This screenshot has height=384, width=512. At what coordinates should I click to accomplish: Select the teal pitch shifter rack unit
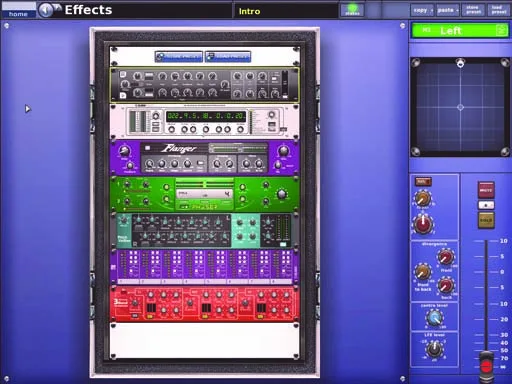[204, 231]
